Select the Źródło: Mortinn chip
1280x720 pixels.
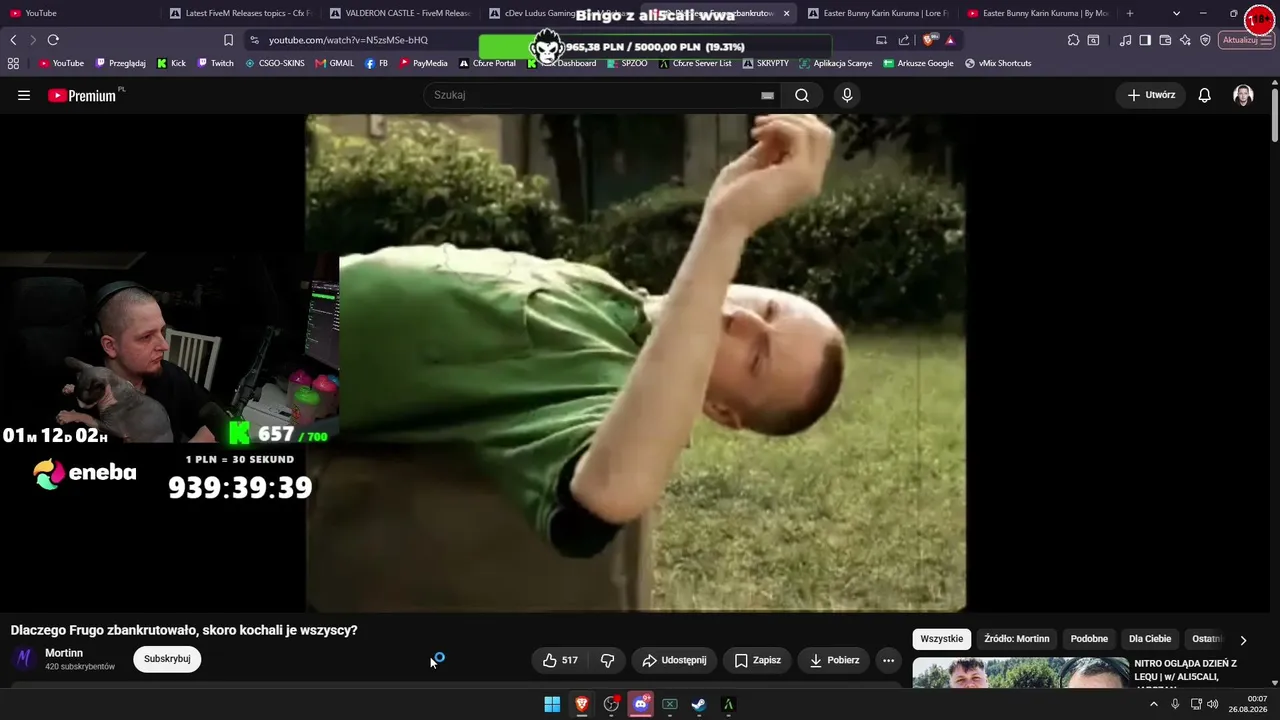click(x=1017, y=639)
